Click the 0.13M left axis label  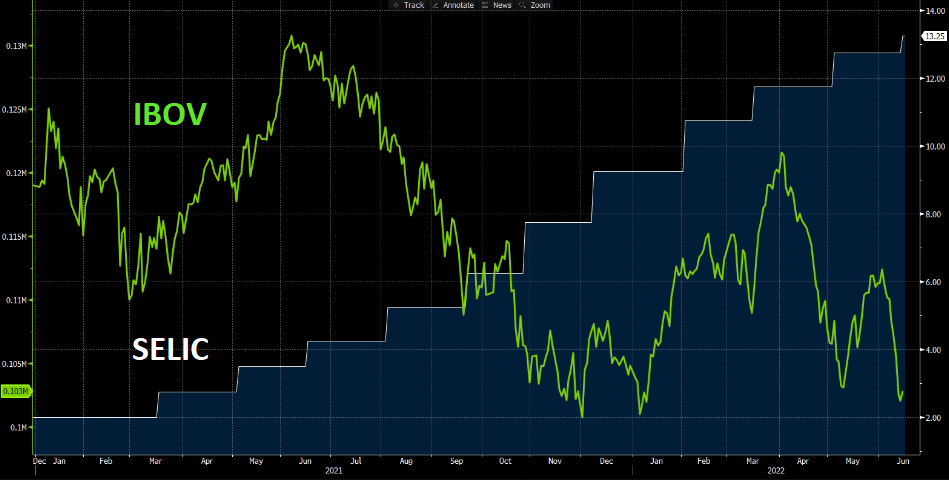(17, 46)
